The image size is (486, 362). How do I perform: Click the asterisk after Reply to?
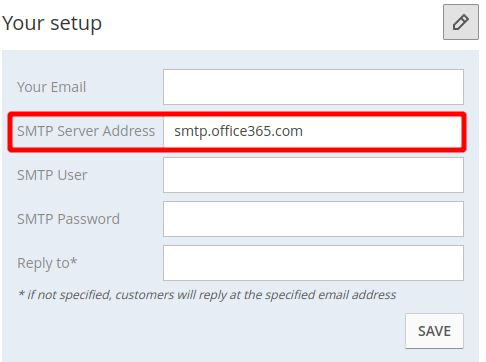[74, 261]
